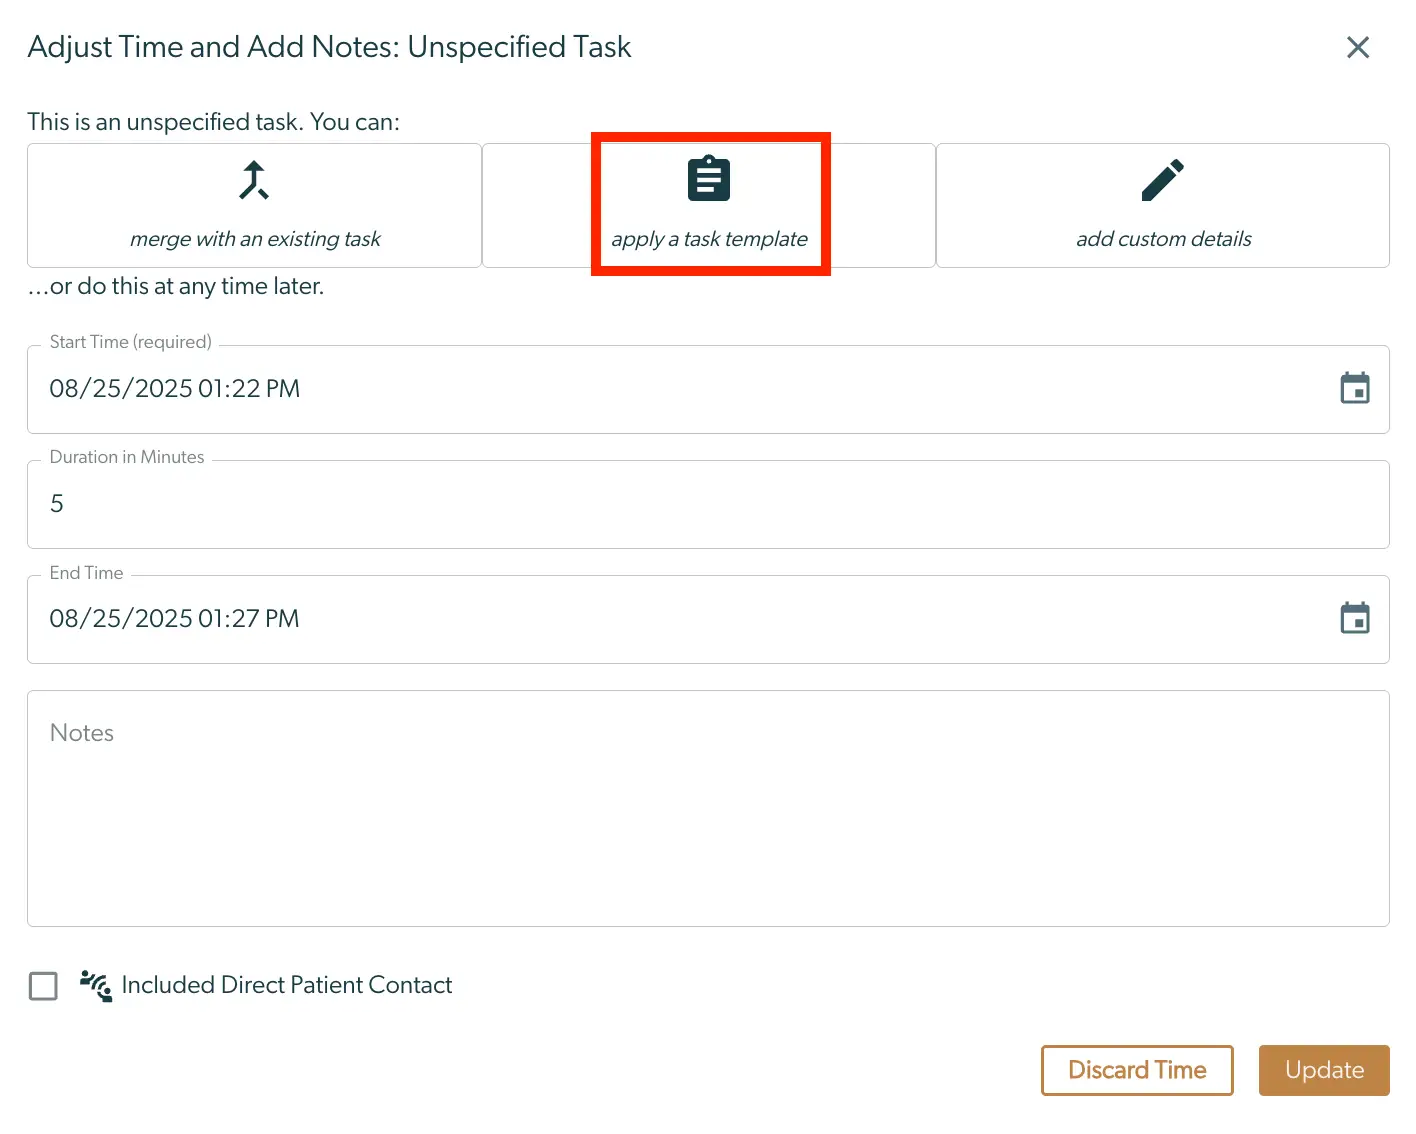1416x1134 pixels.
Task: Open the Start Time calendar picker icon
Action: pos(1355,388)
